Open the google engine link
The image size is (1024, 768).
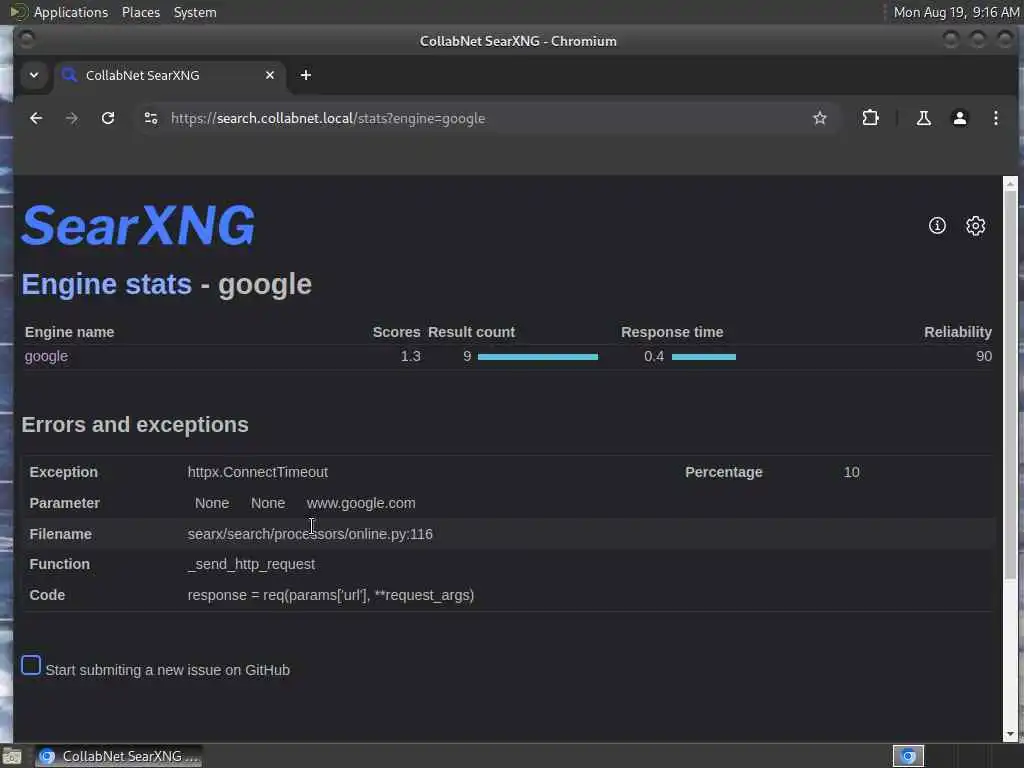pyautogui.click(x=46, y=356)
